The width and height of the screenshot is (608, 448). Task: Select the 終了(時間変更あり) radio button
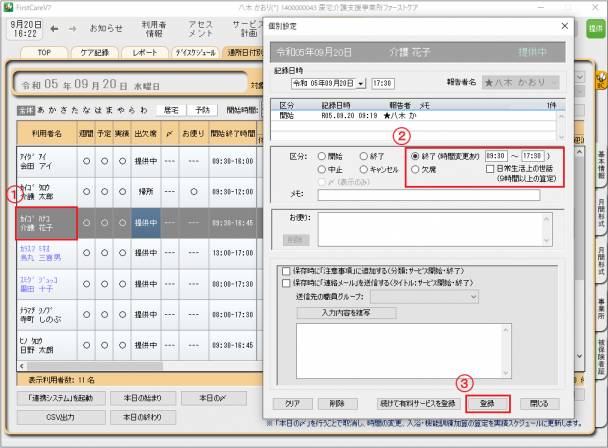pos(415,157)
